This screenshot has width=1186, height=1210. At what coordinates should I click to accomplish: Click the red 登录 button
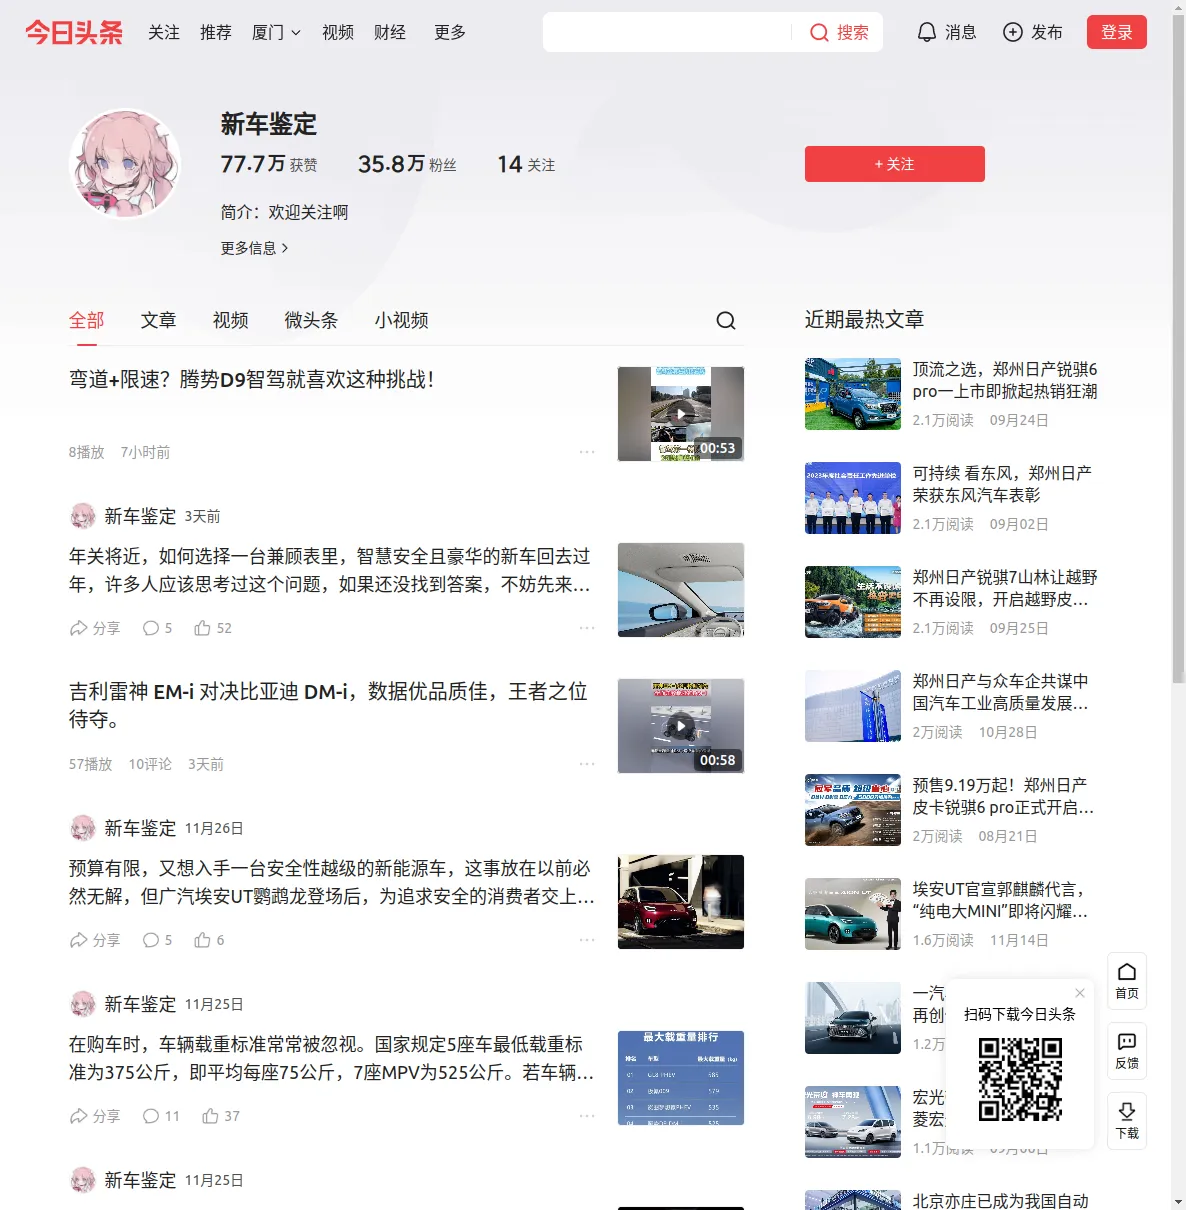pyautogui.click(x=1117, y=33)
